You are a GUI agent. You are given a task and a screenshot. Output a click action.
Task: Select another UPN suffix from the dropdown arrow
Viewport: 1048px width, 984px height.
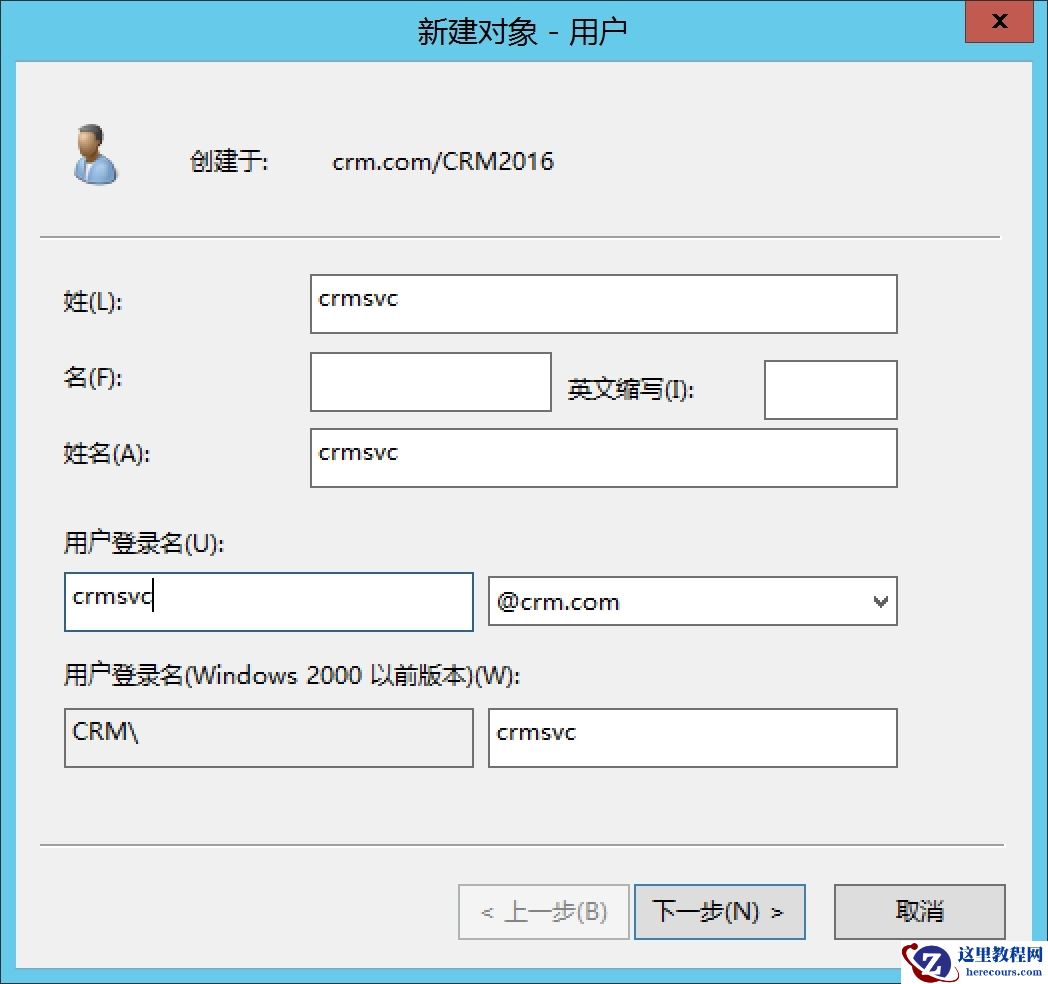tap(880, 601)
